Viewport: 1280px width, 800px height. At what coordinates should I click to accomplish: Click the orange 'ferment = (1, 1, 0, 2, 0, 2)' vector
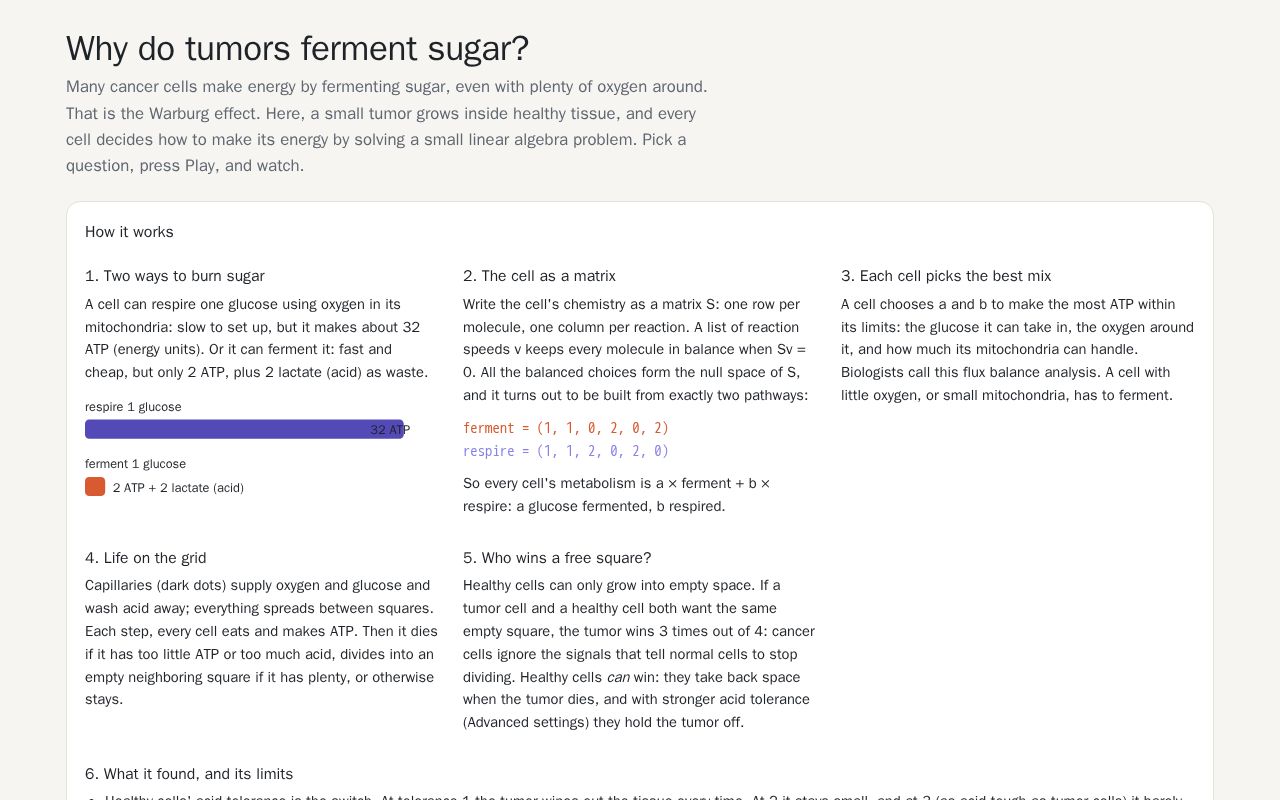click(x=566, y=428)
